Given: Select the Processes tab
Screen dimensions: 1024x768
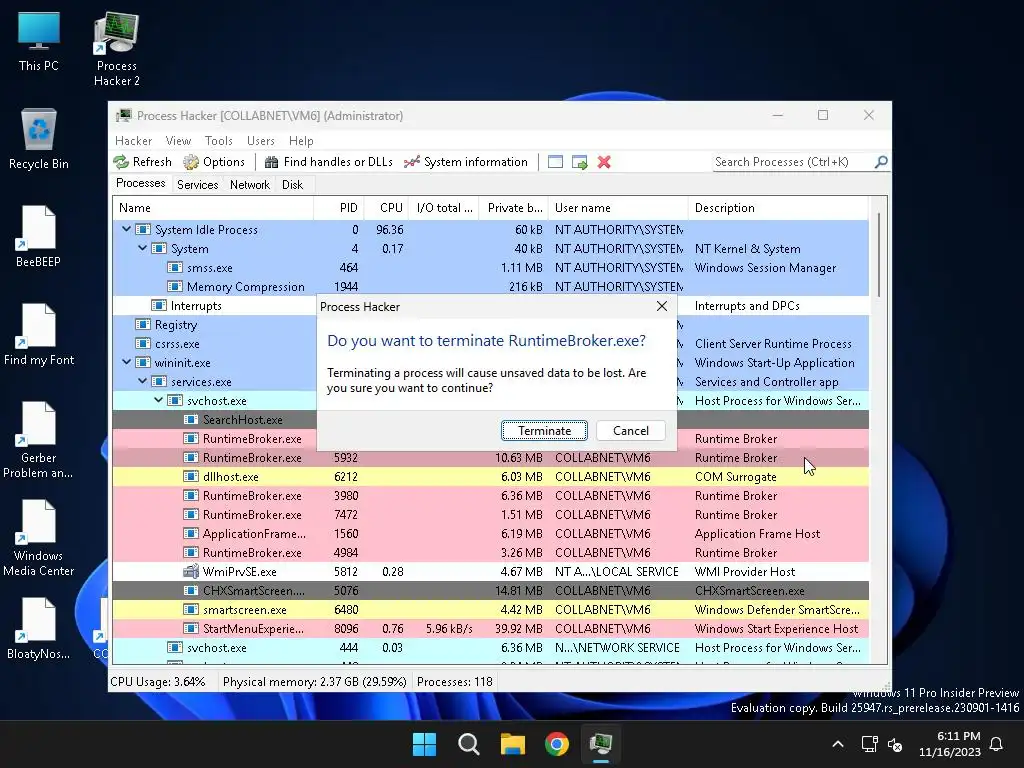Looking at the screenshot, I should pos(140,183).
